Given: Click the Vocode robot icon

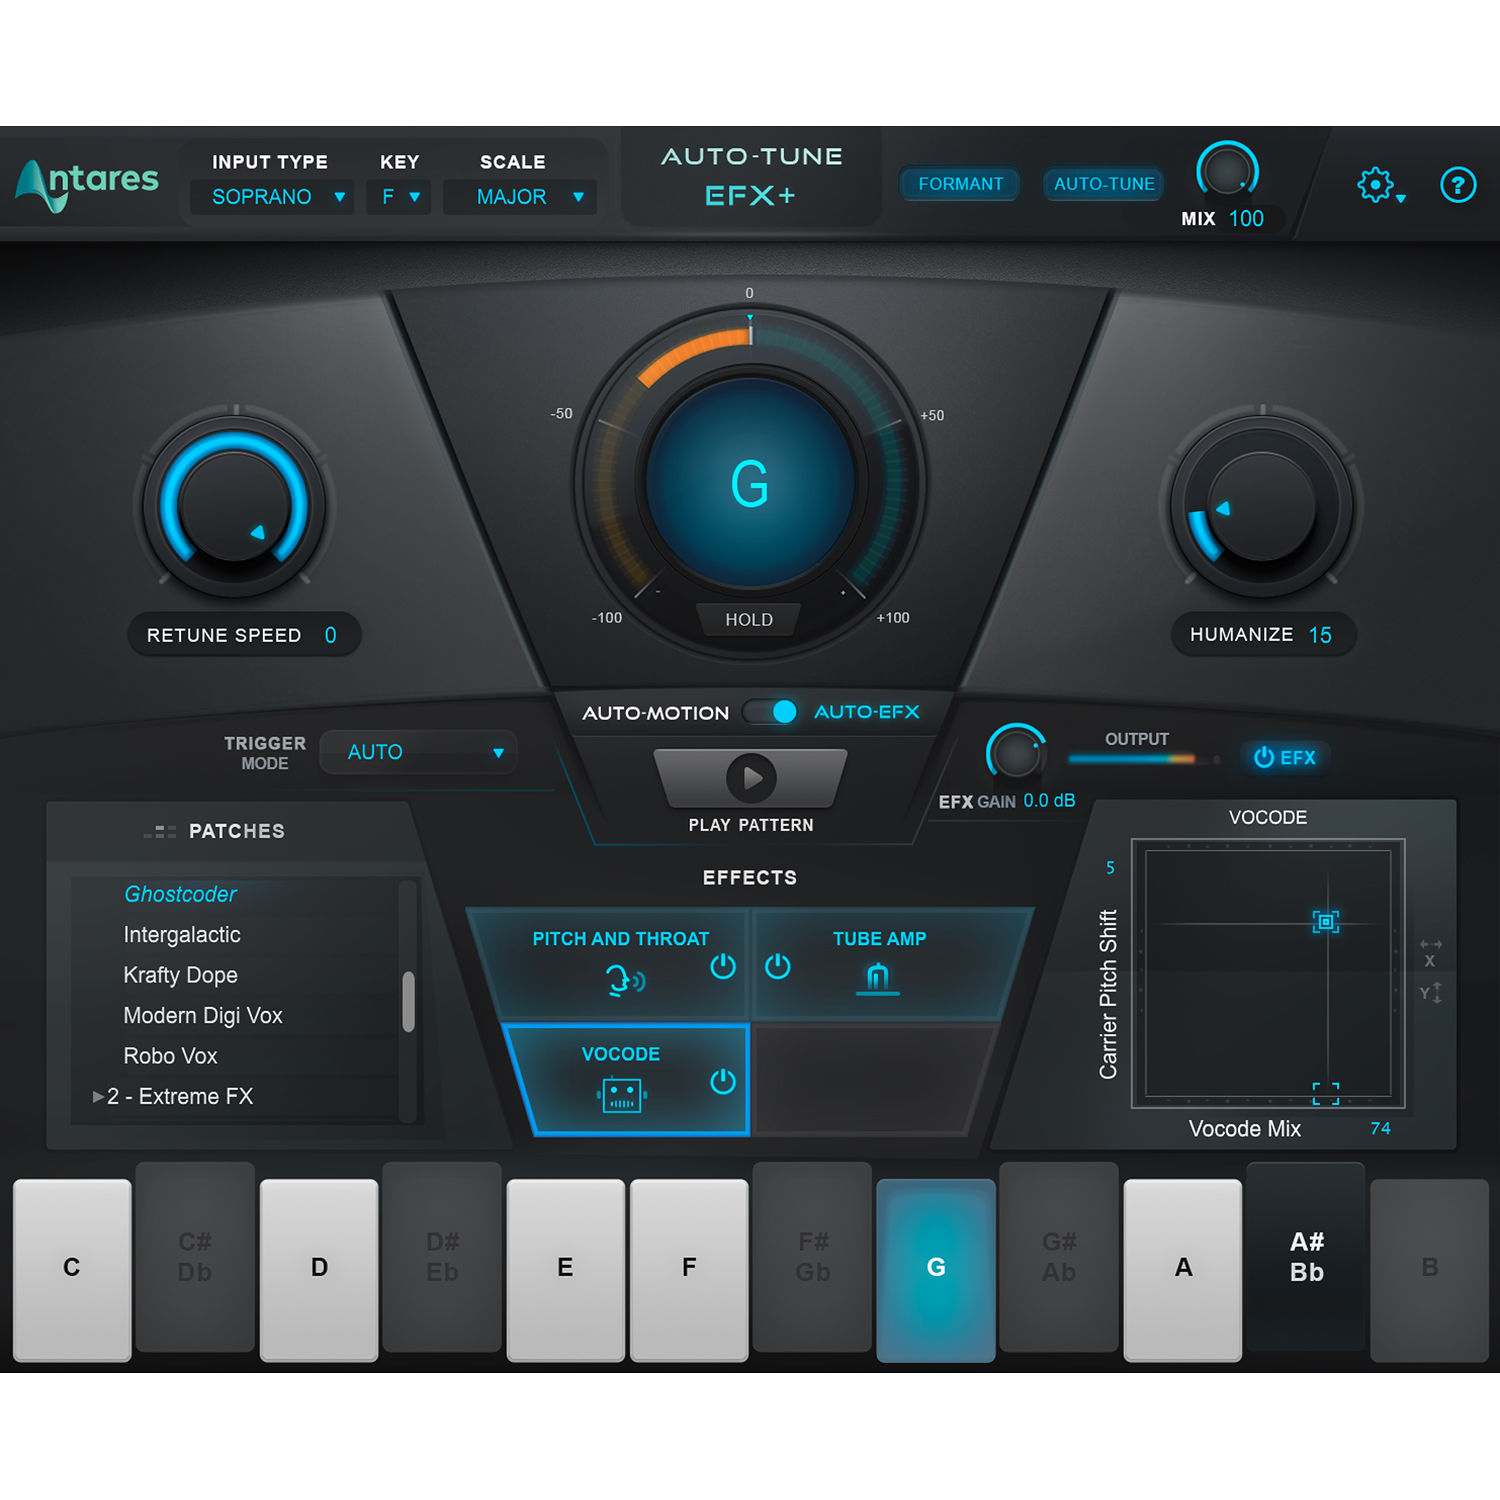Looking at the screenshot, I should click(622, 1095).
